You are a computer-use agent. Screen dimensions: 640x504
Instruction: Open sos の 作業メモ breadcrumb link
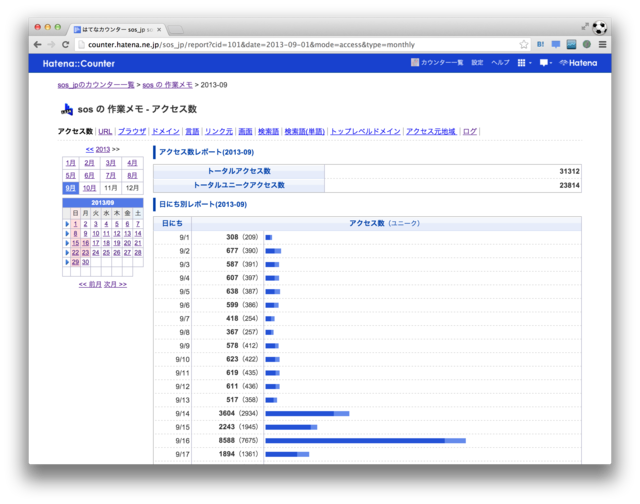[167, 85]
